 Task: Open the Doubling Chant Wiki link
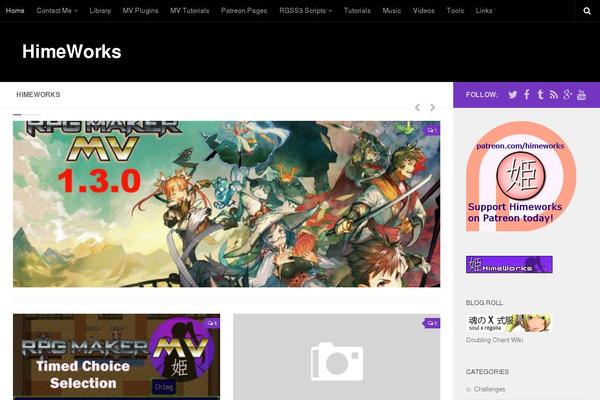494,340
